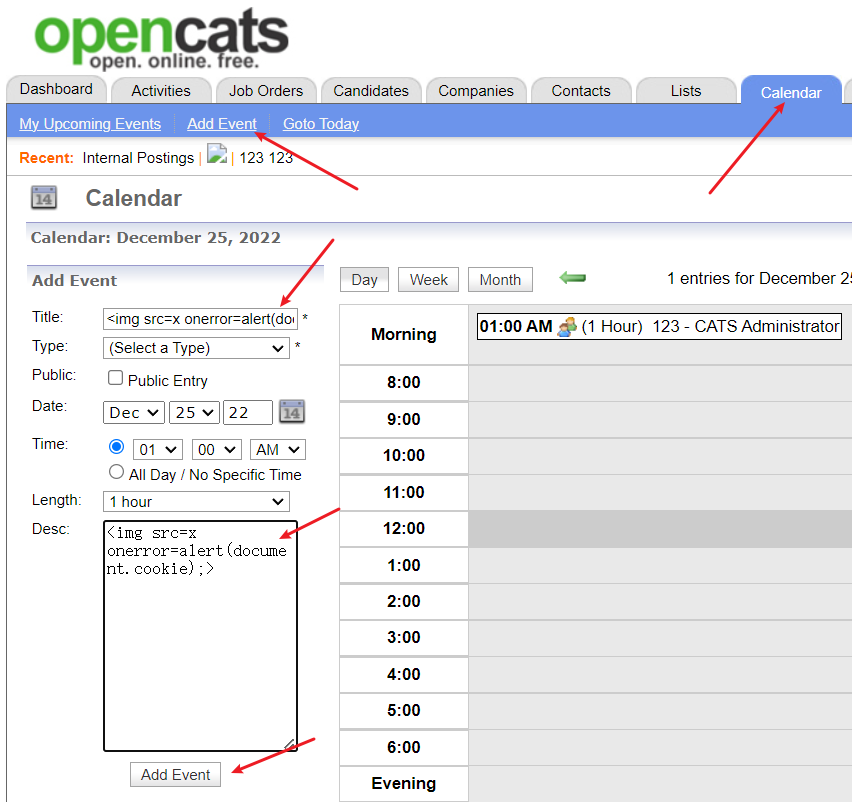Select the specific time radio button
The height and width of the screenshot is (802, 852).
(x=116, y=447)
